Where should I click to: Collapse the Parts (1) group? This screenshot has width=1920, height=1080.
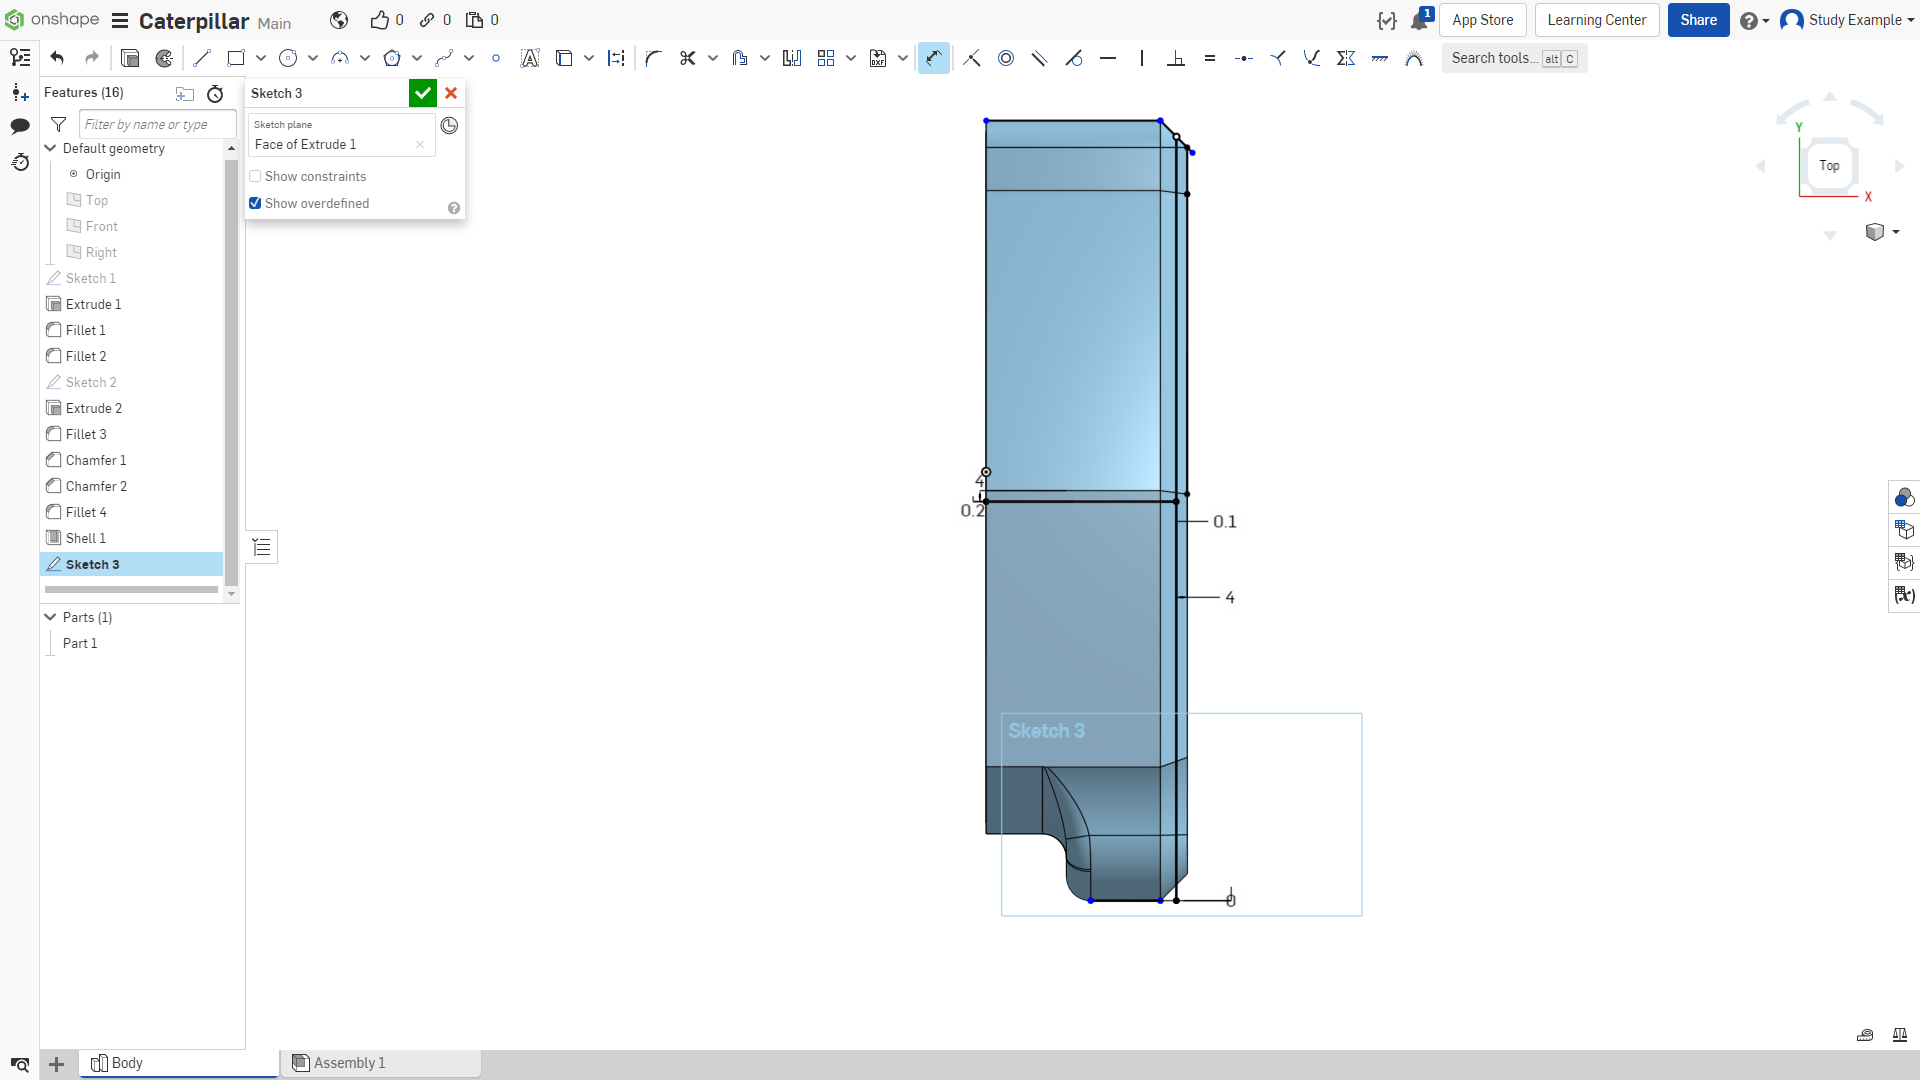click(51, 617)
